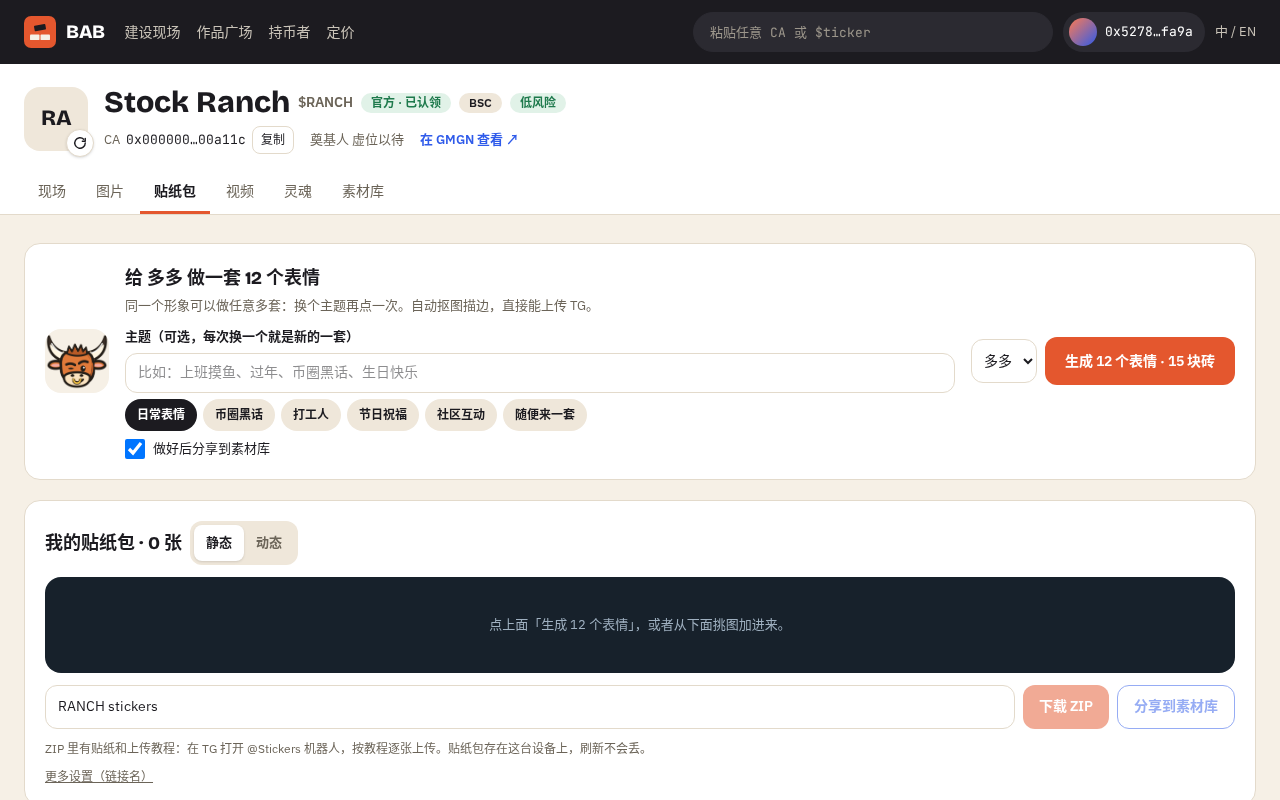Select the 日常表情 theme chip

161,415
